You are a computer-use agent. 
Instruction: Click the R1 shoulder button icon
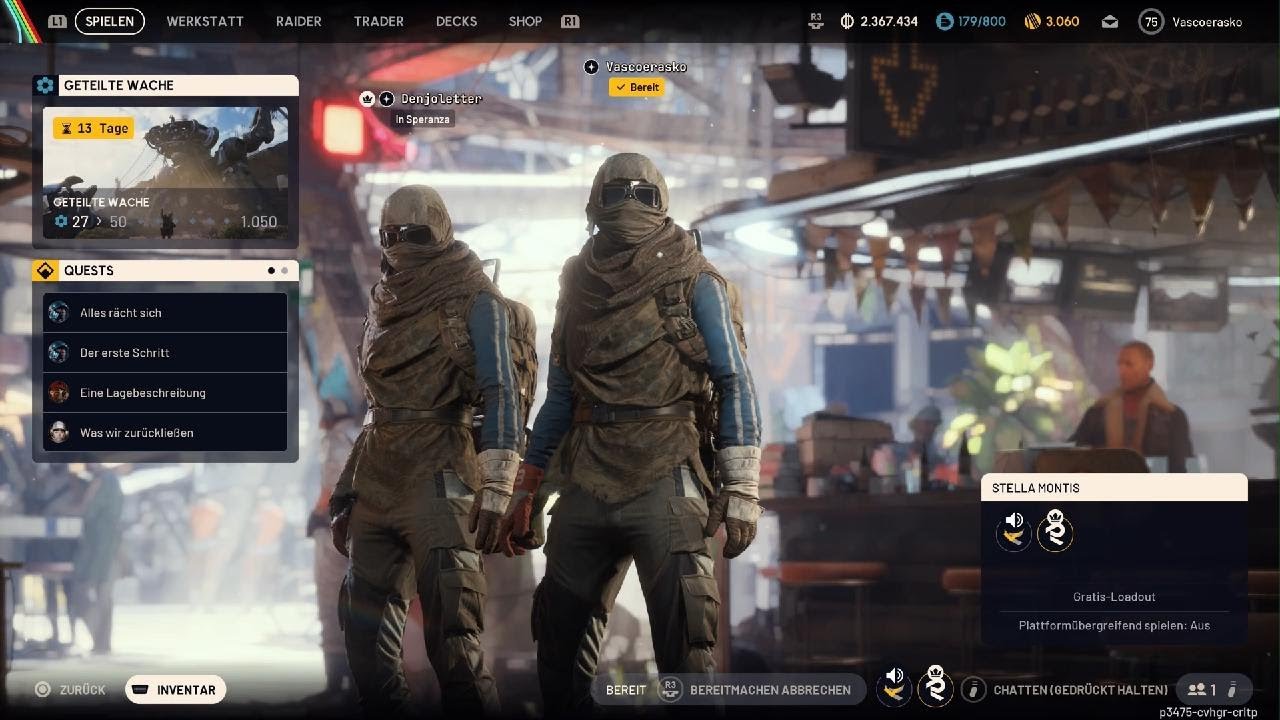(x=570, y=21)
